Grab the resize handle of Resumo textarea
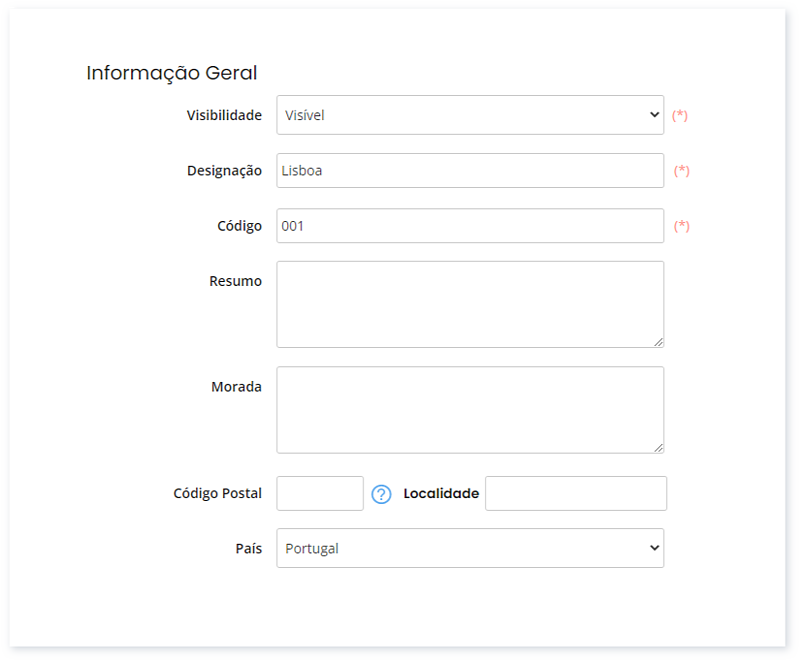This screenshot has height=661, width=800. click(x=658, y=342)
